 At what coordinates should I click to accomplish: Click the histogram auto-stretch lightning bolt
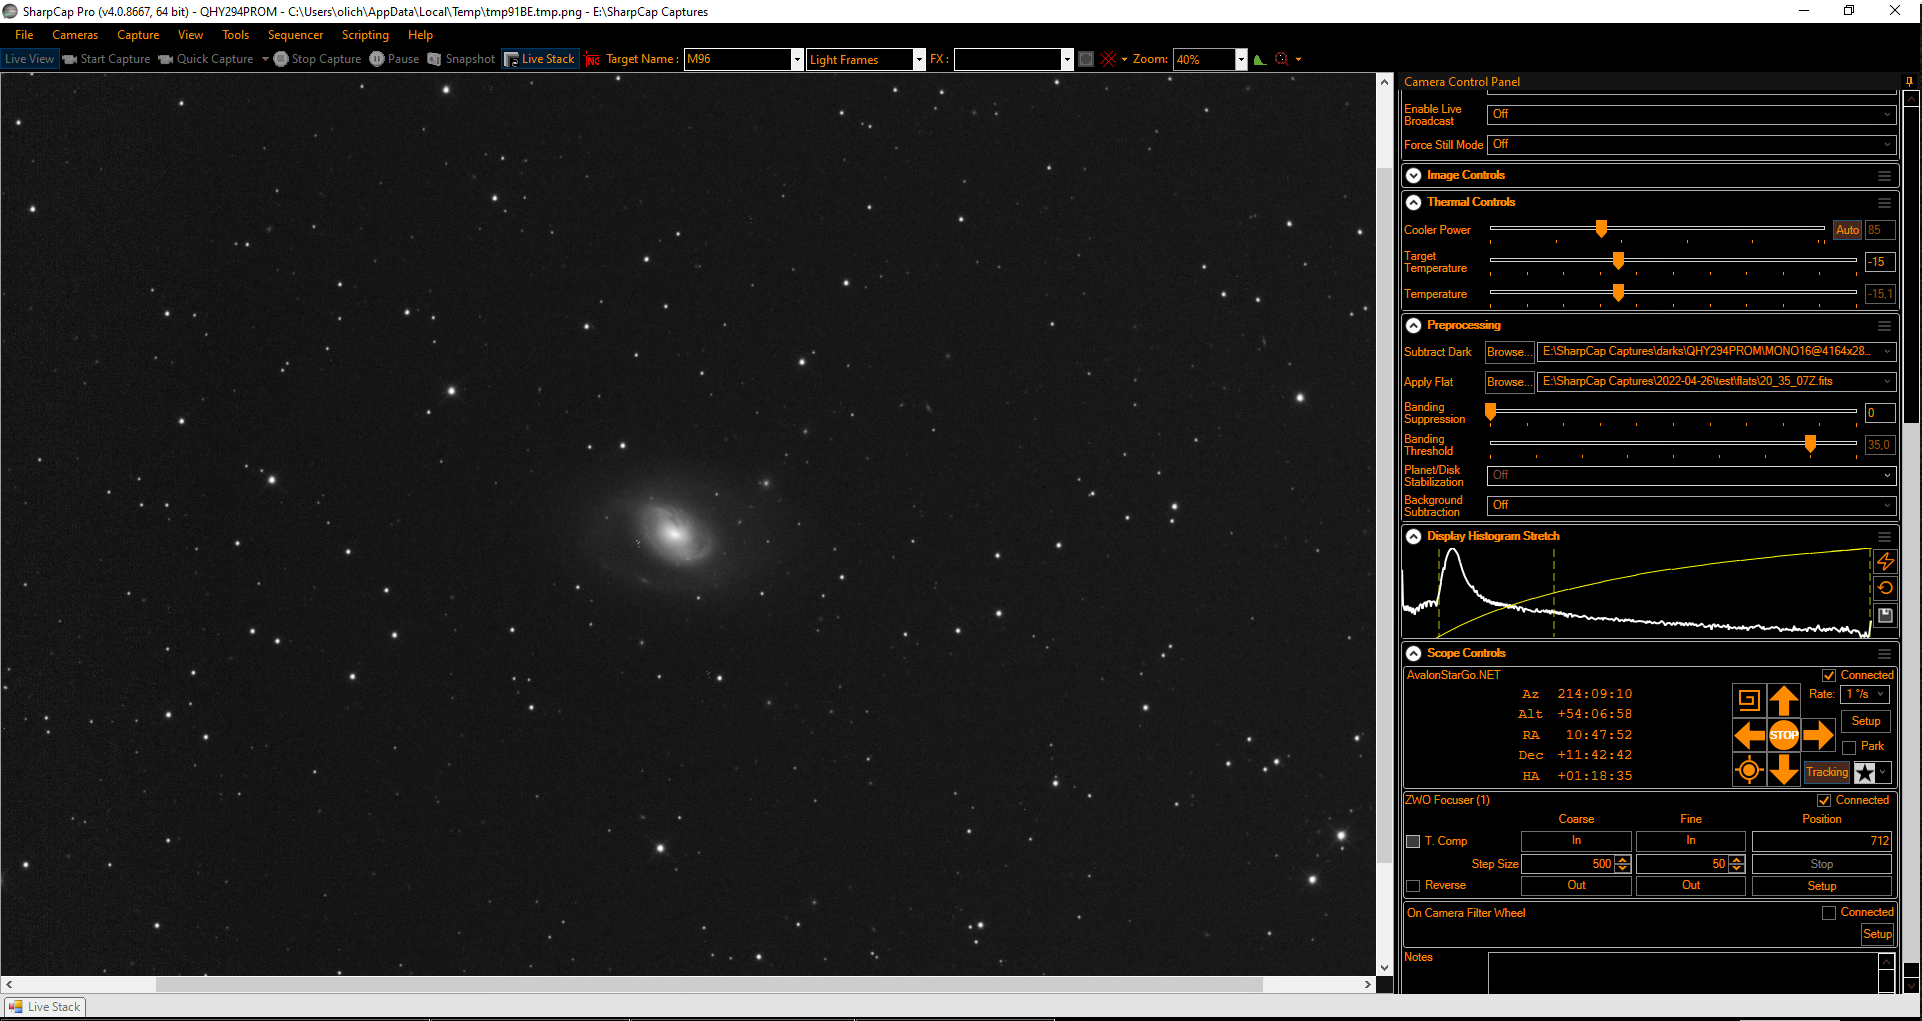click(x=1885, y=561)
